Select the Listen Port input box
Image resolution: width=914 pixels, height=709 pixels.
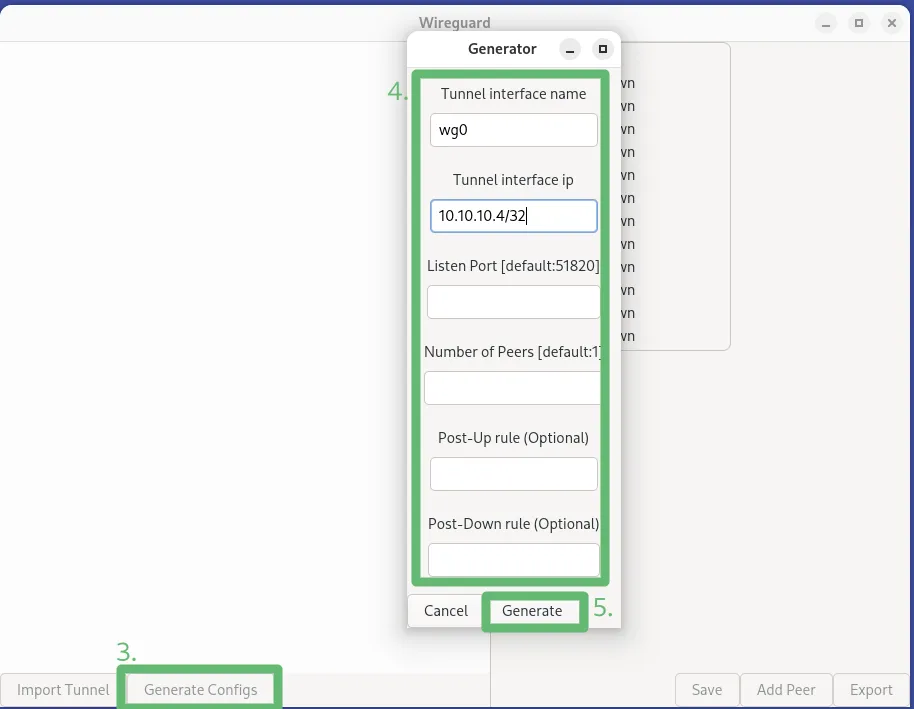pos(513,302)
